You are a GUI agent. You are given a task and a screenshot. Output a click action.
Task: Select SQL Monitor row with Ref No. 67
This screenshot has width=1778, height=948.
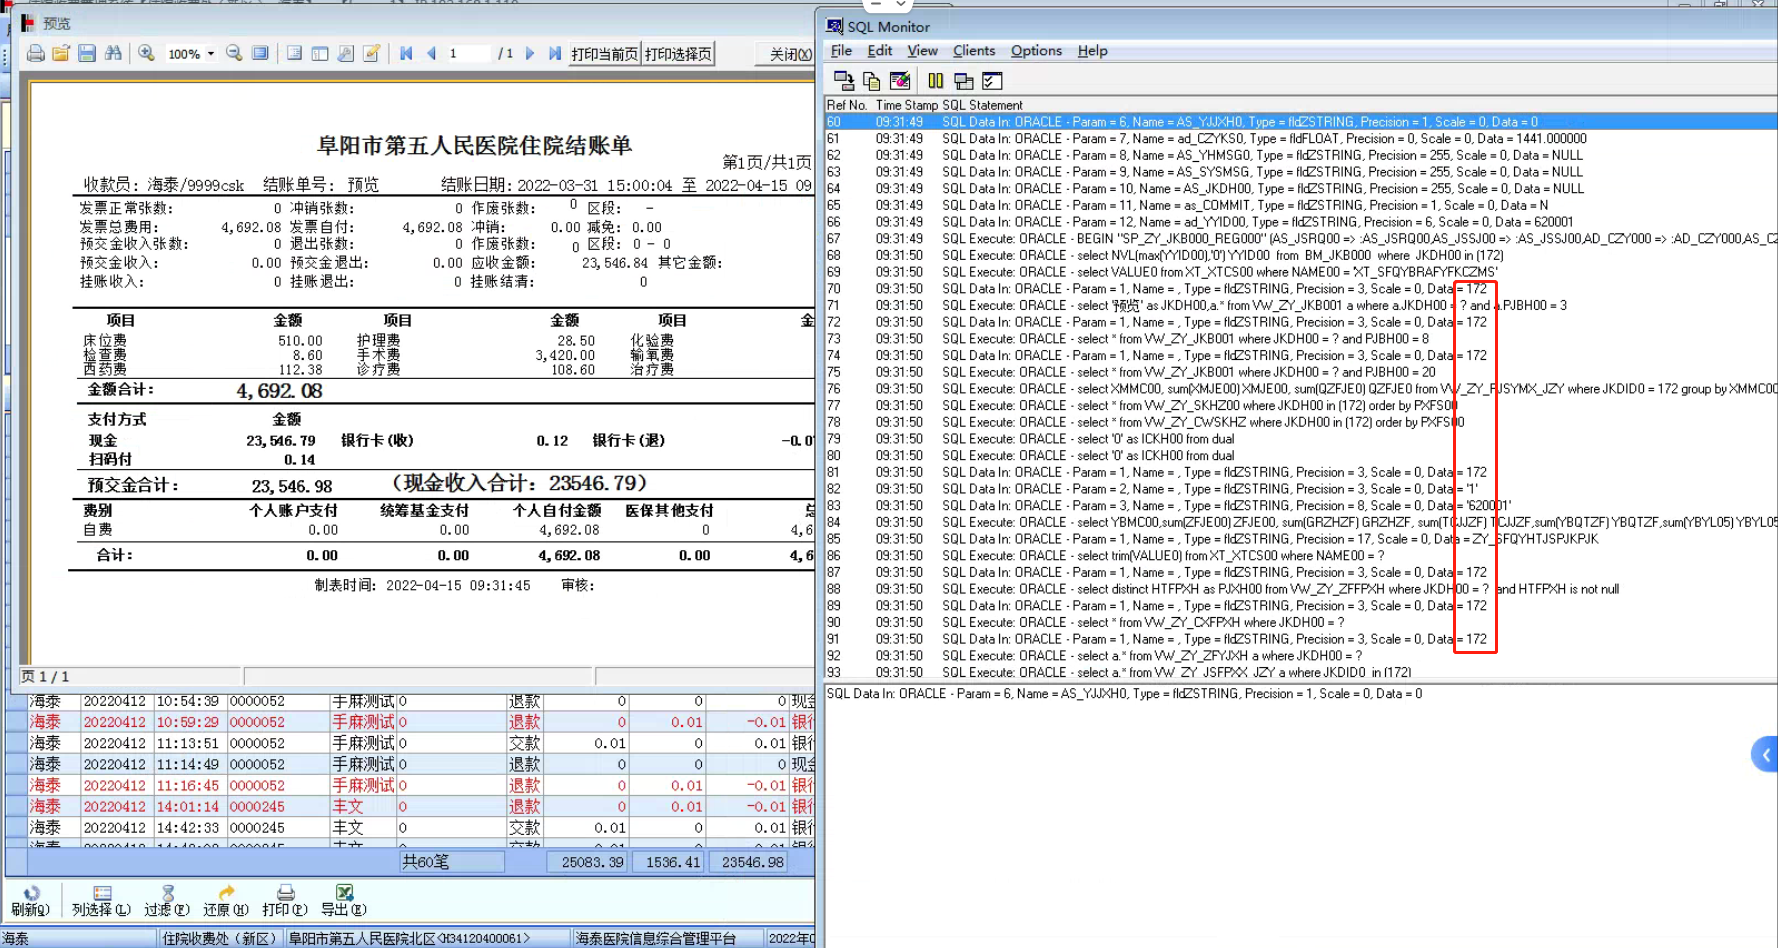coord(1300,239)
